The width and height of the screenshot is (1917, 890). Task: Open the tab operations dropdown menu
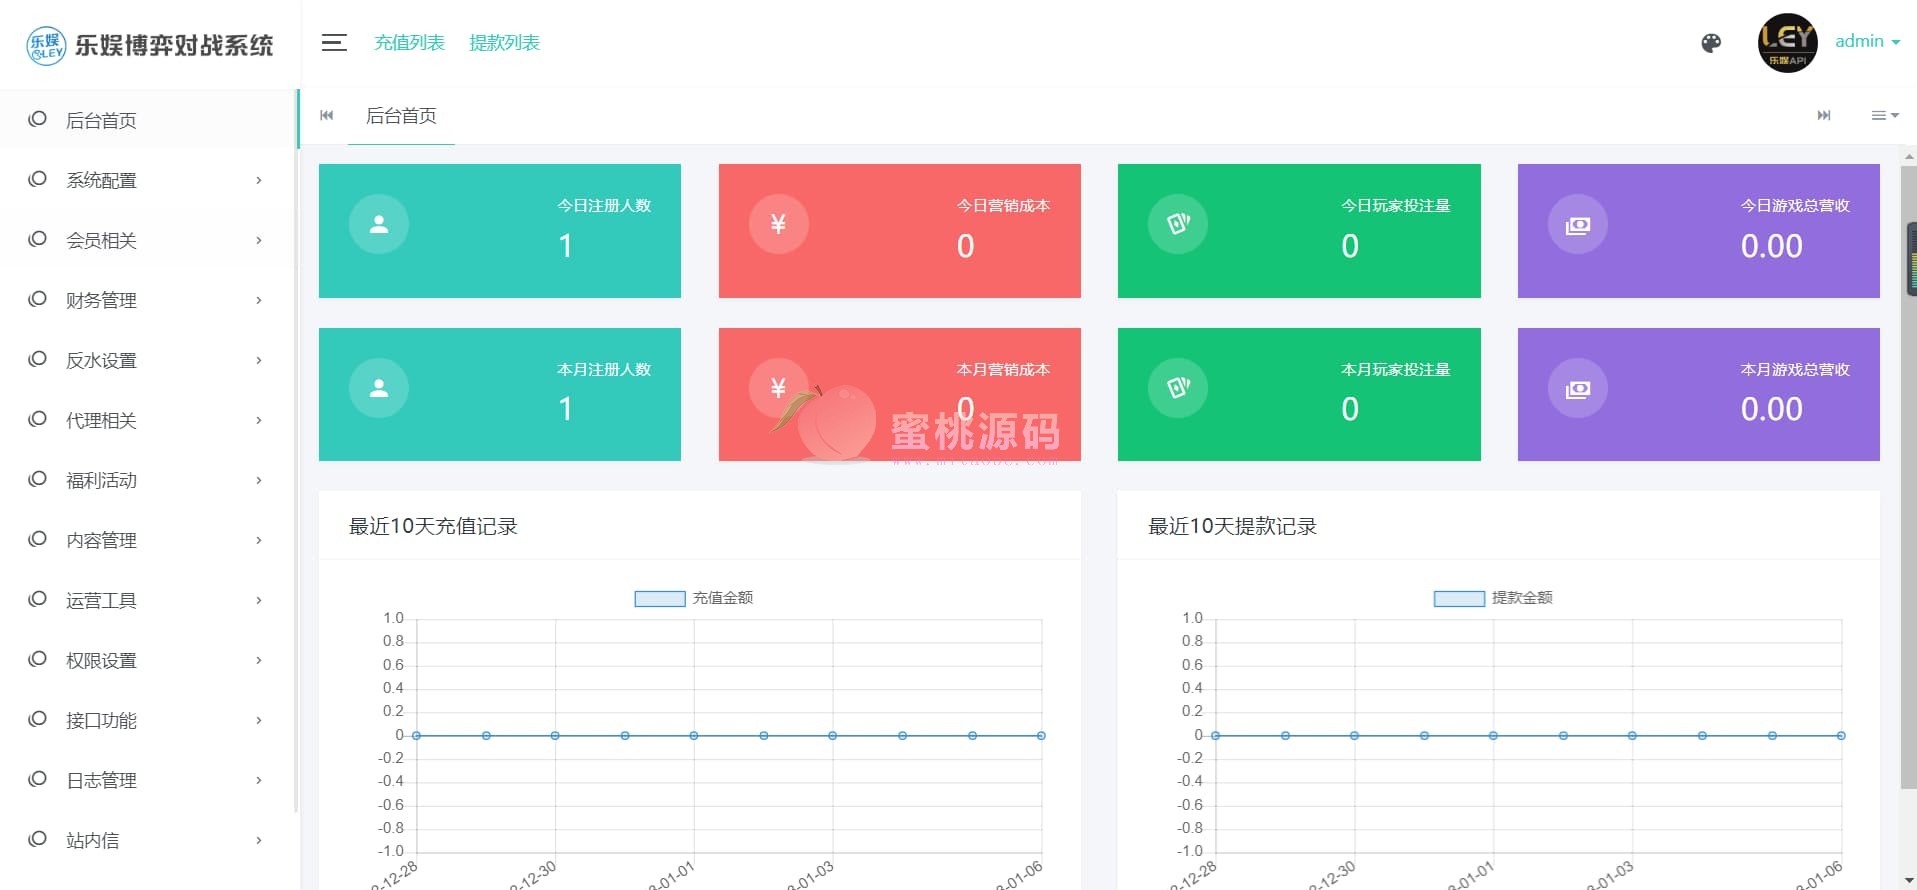1884,116
